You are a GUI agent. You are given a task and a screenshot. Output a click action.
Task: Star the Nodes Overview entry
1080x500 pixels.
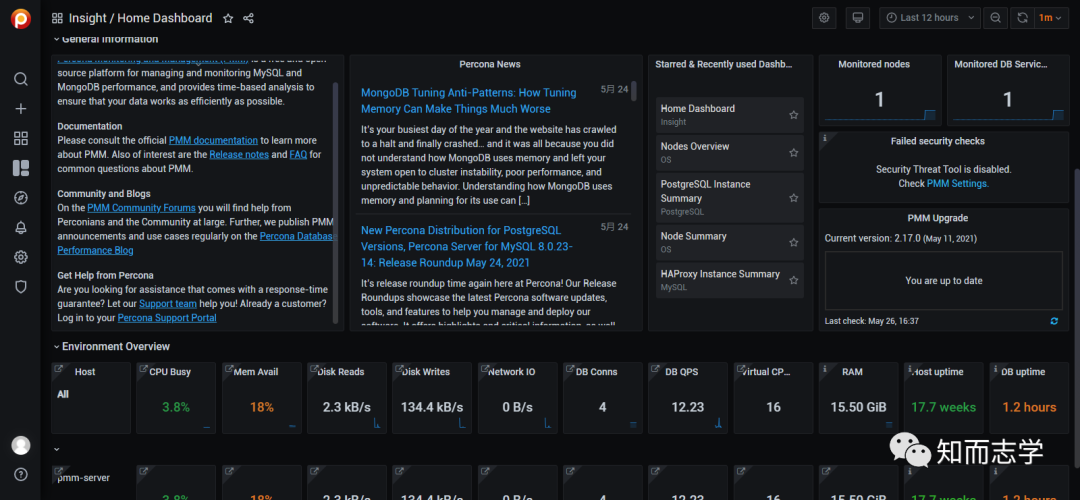(793, 153)
